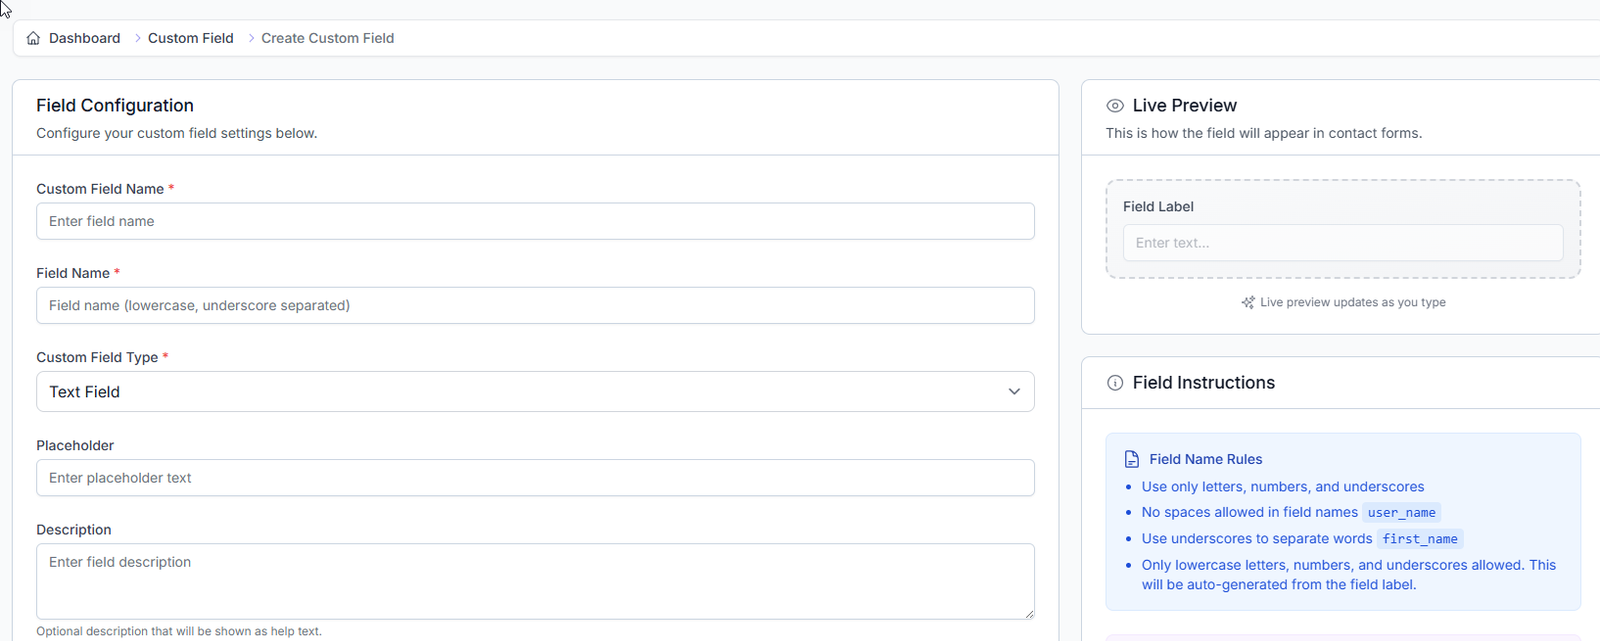Image resolution: width=1600 pixels, height=641 pixels.
Task: Click the Create Custom Field breadcrumb entry
Action: (x=327, y=38)
